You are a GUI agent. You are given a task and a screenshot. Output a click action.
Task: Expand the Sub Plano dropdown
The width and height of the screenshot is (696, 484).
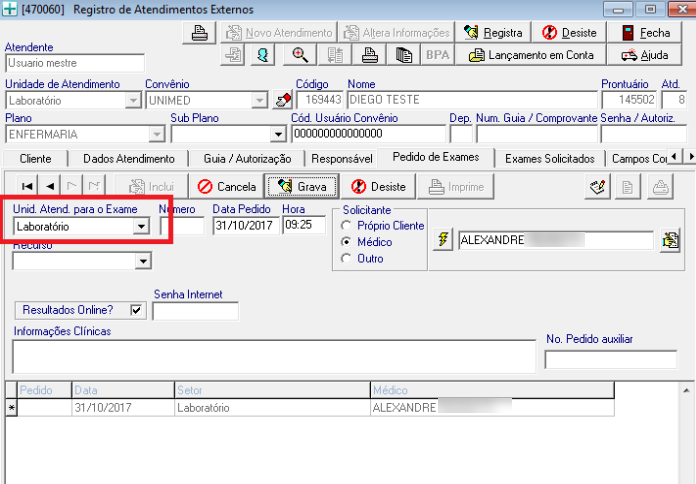tap(278, 134)
